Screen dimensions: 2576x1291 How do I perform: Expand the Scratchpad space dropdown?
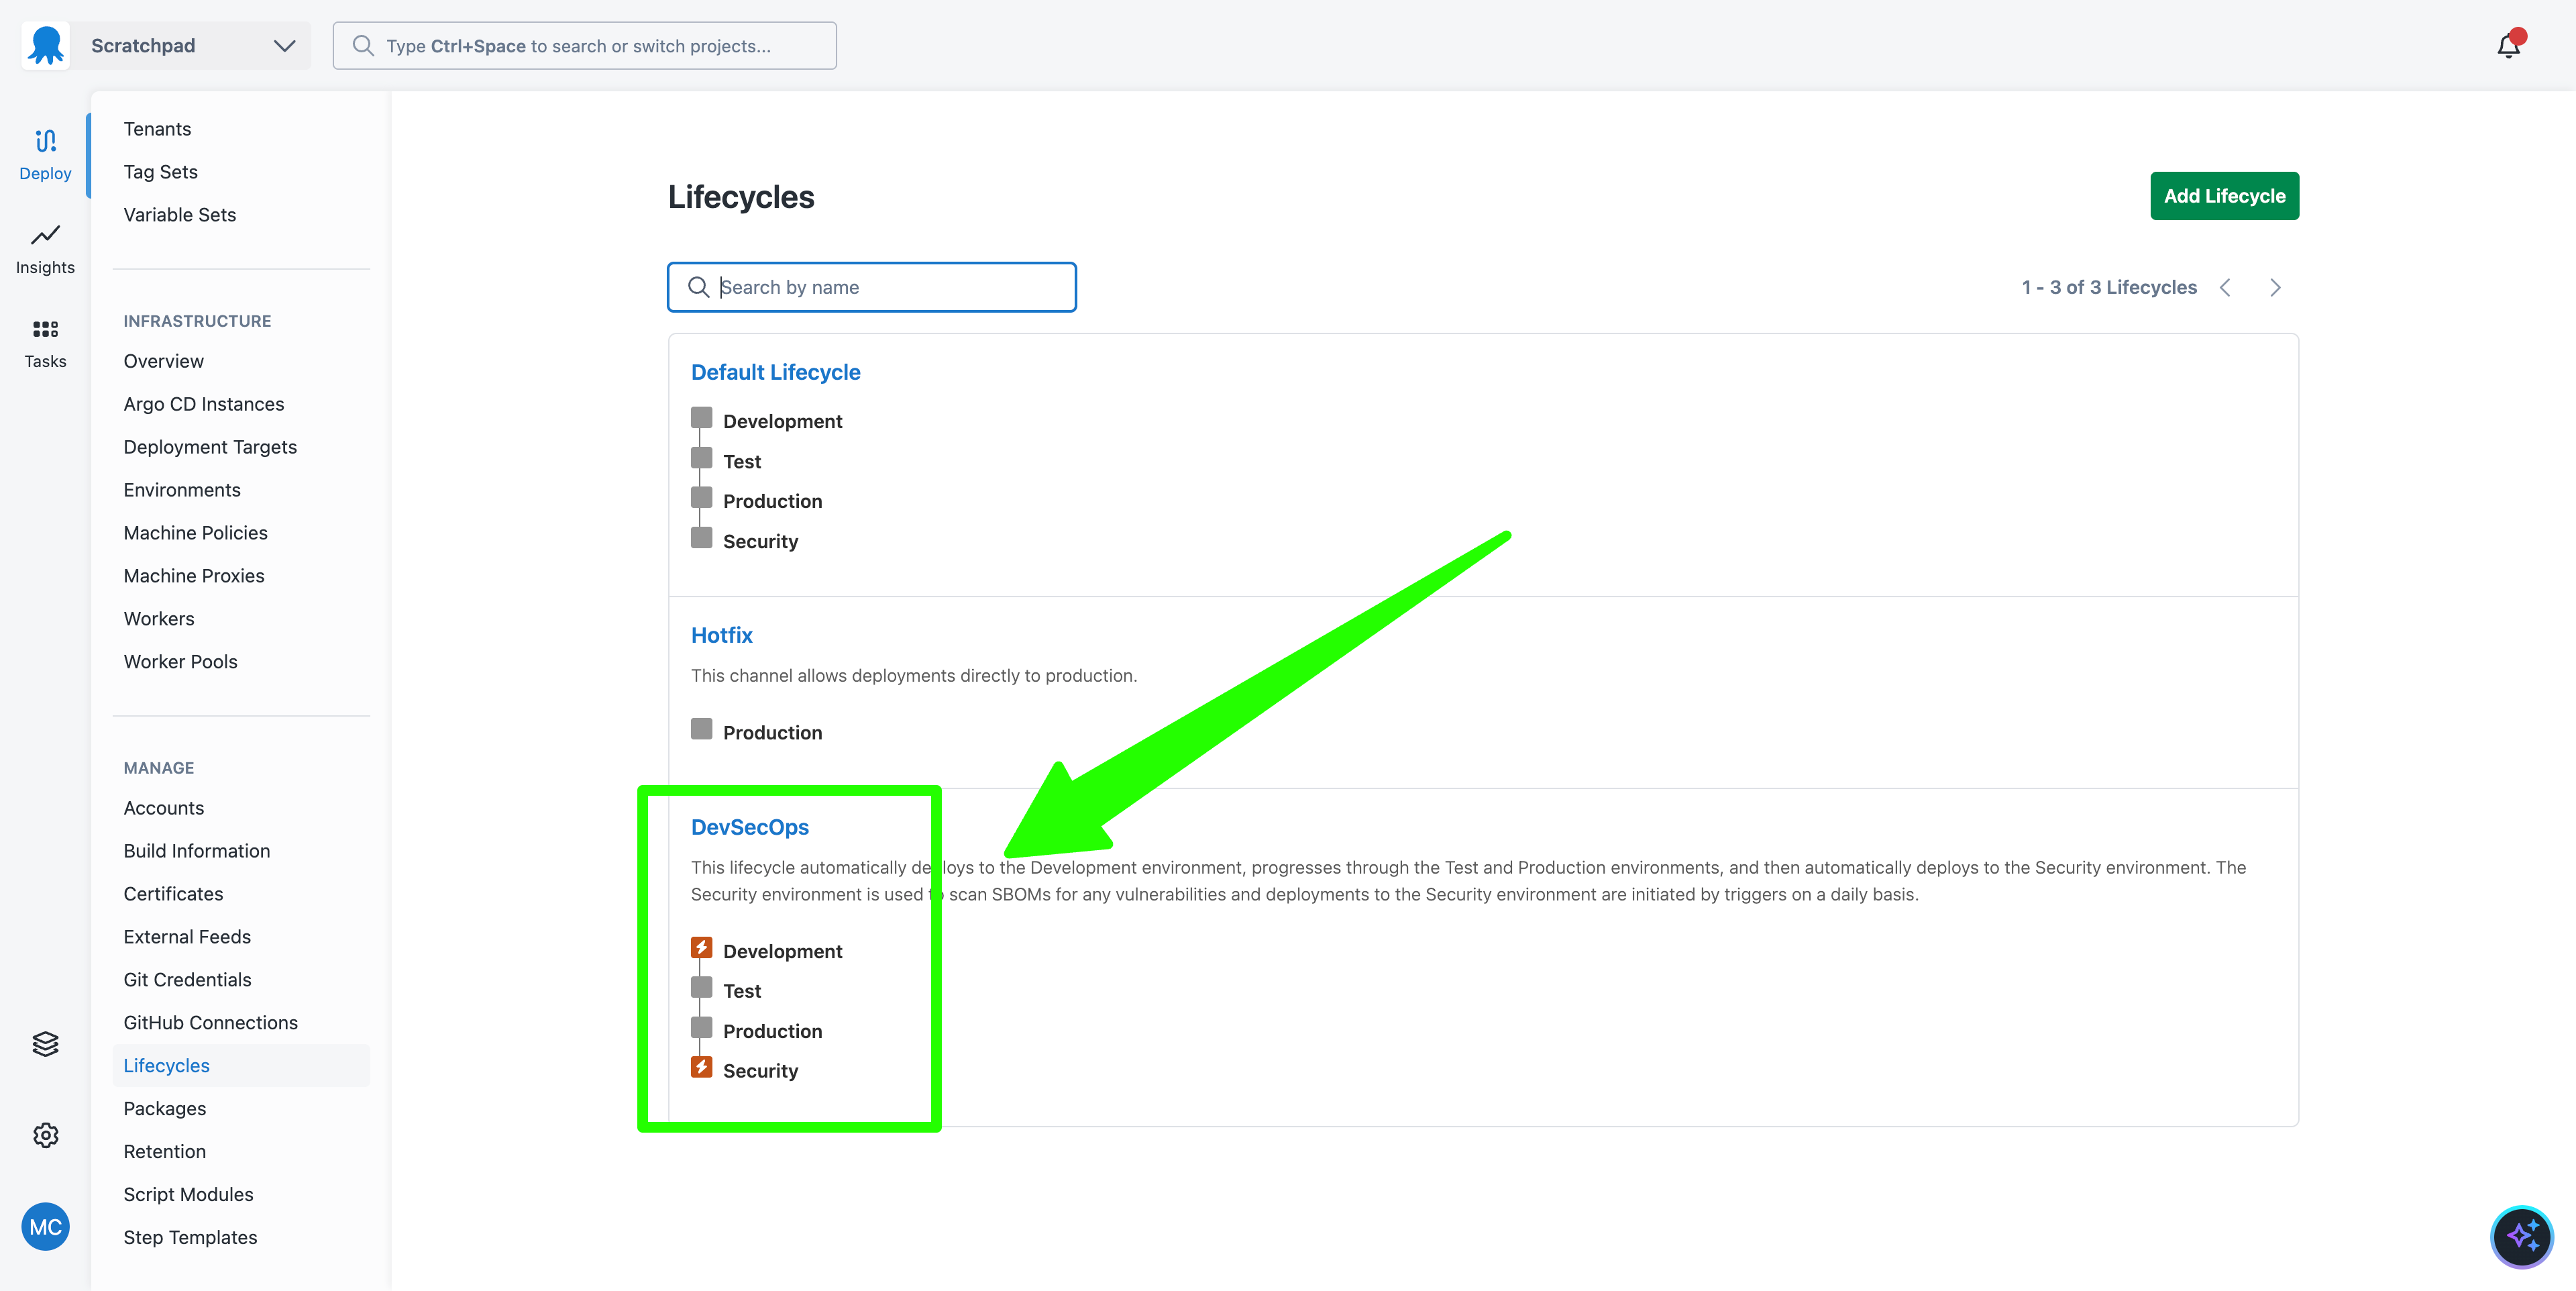coord(284,46)
